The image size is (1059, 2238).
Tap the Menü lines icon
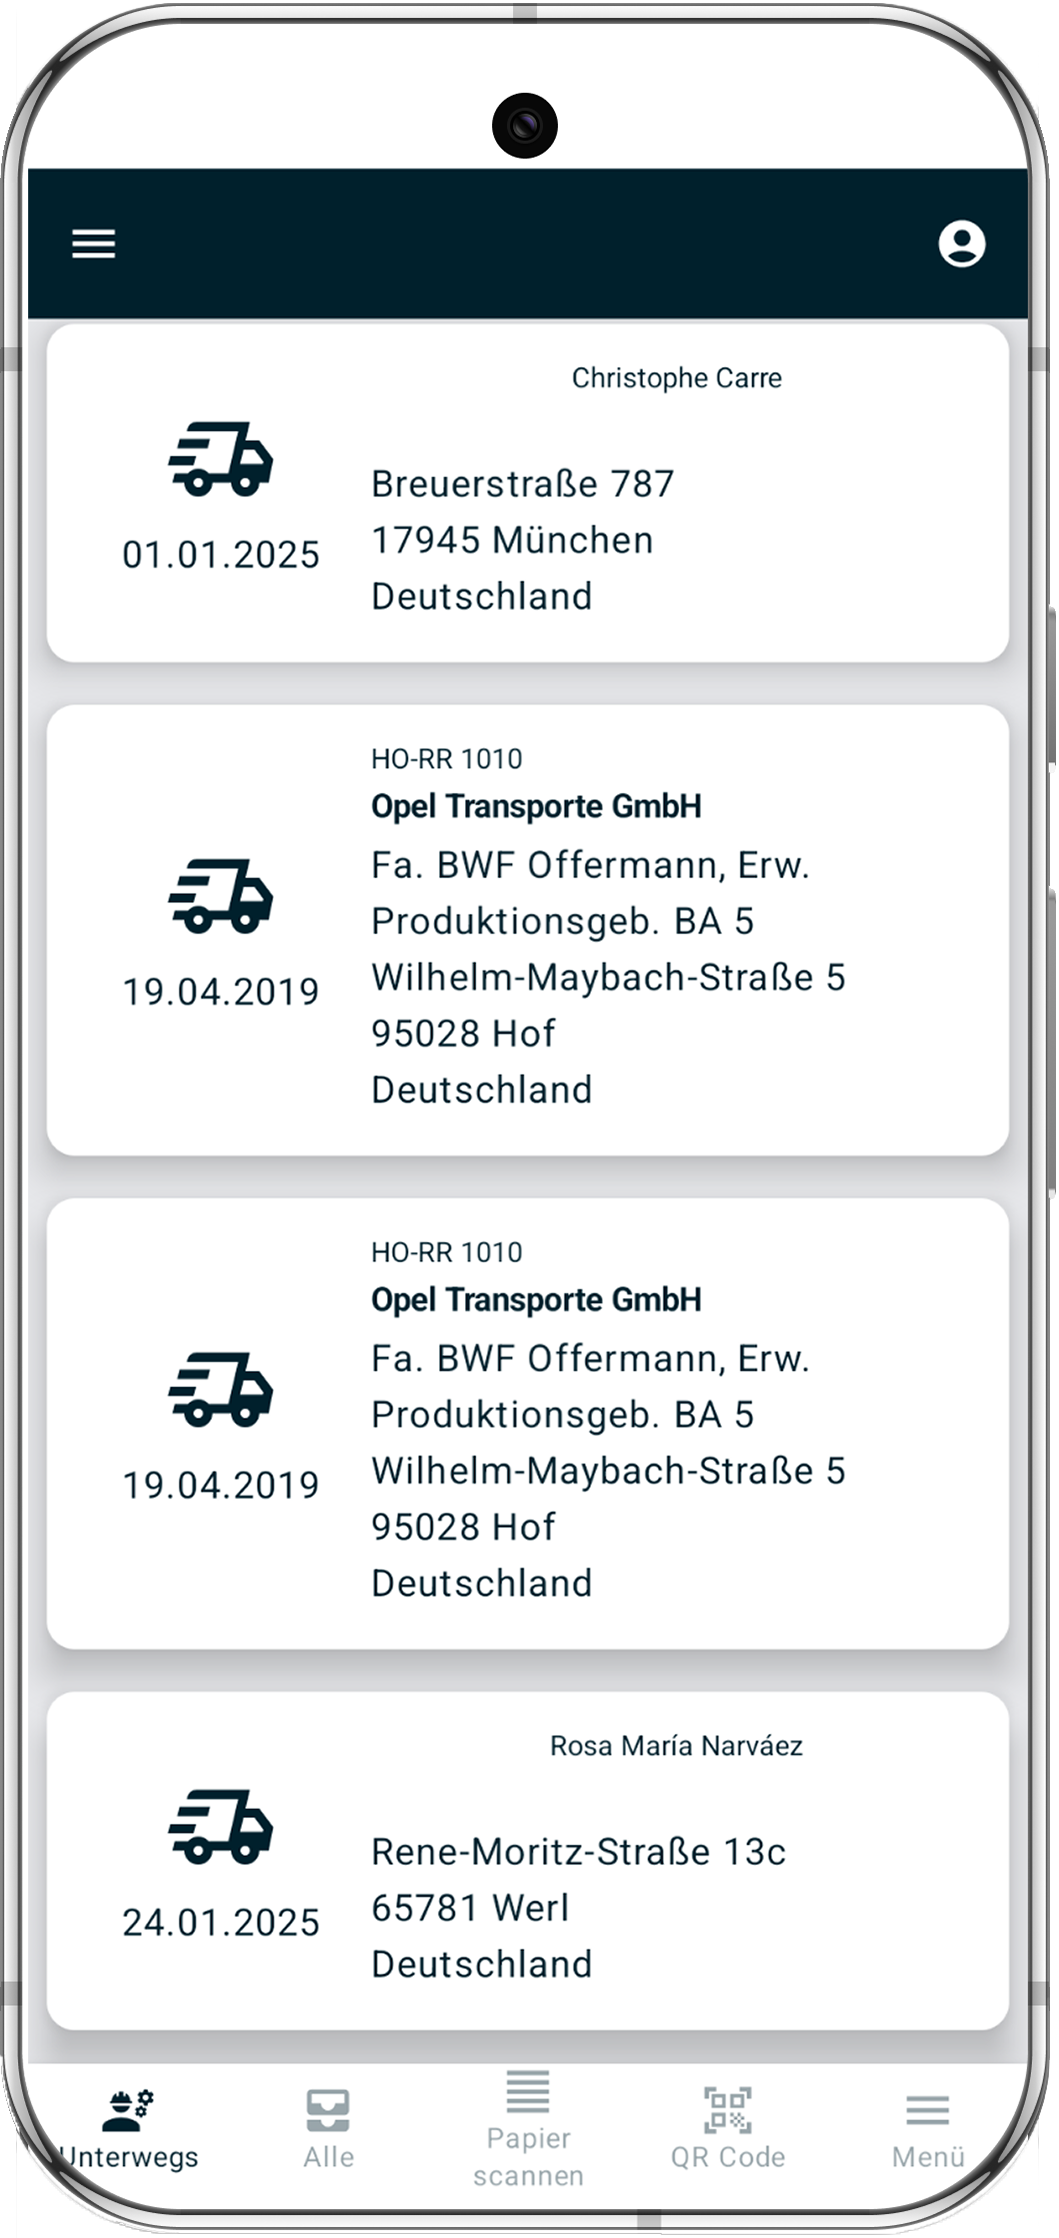click(x=928, y=2109)
